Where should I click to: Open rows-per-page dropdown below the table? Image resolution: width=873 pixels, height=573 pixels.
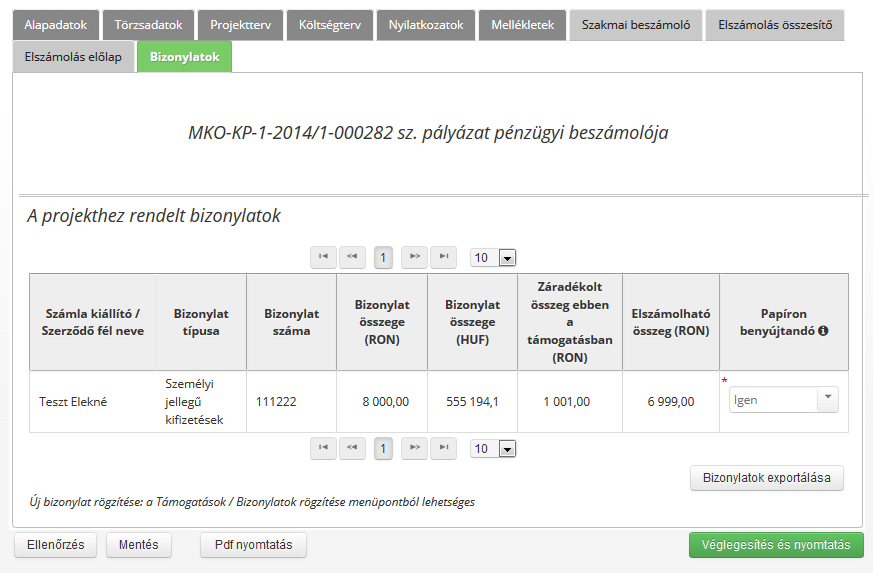point(493,449)
